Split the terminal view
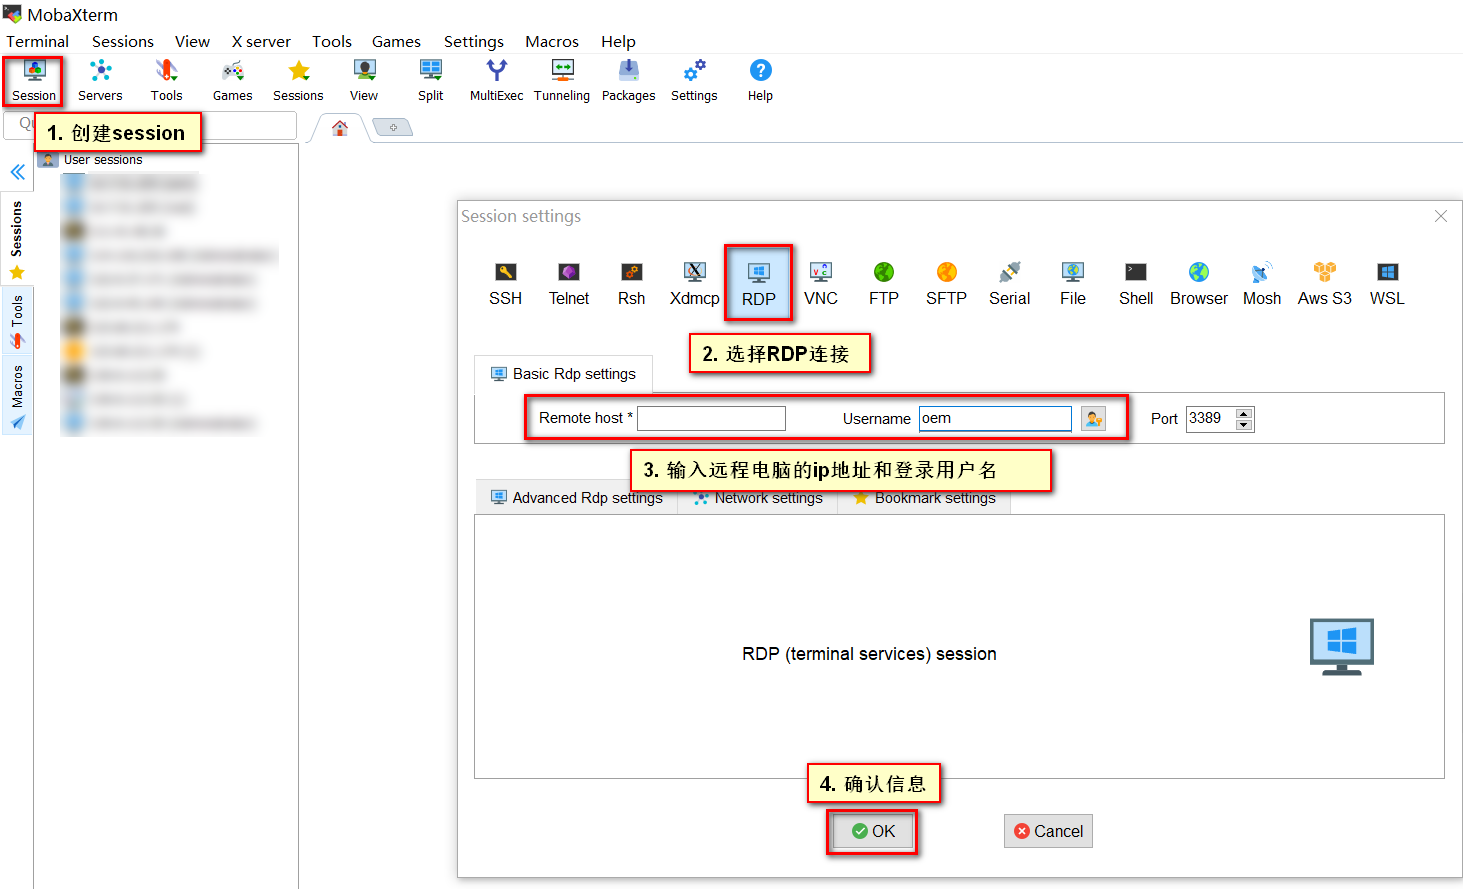This screenshot has width=1463, height=889. (430, 80)
